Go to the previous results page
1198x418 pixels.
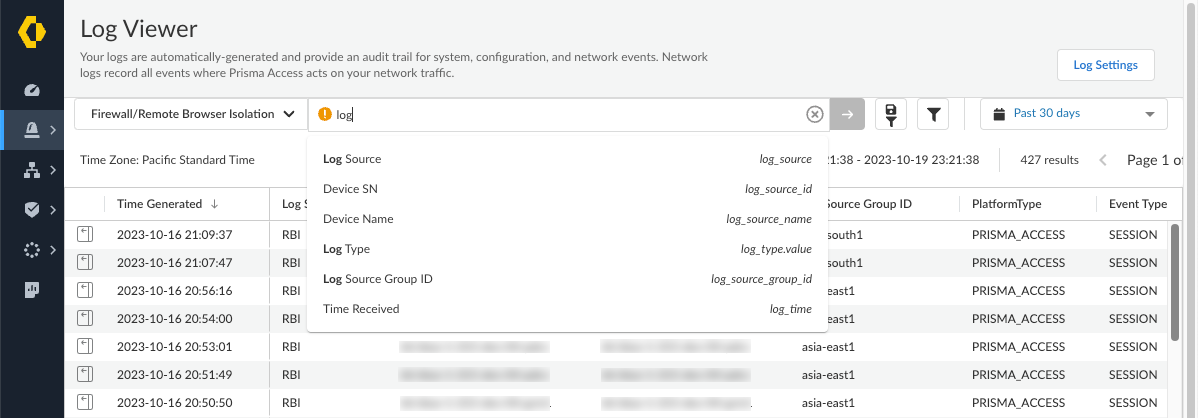(x=1103, y=160)
